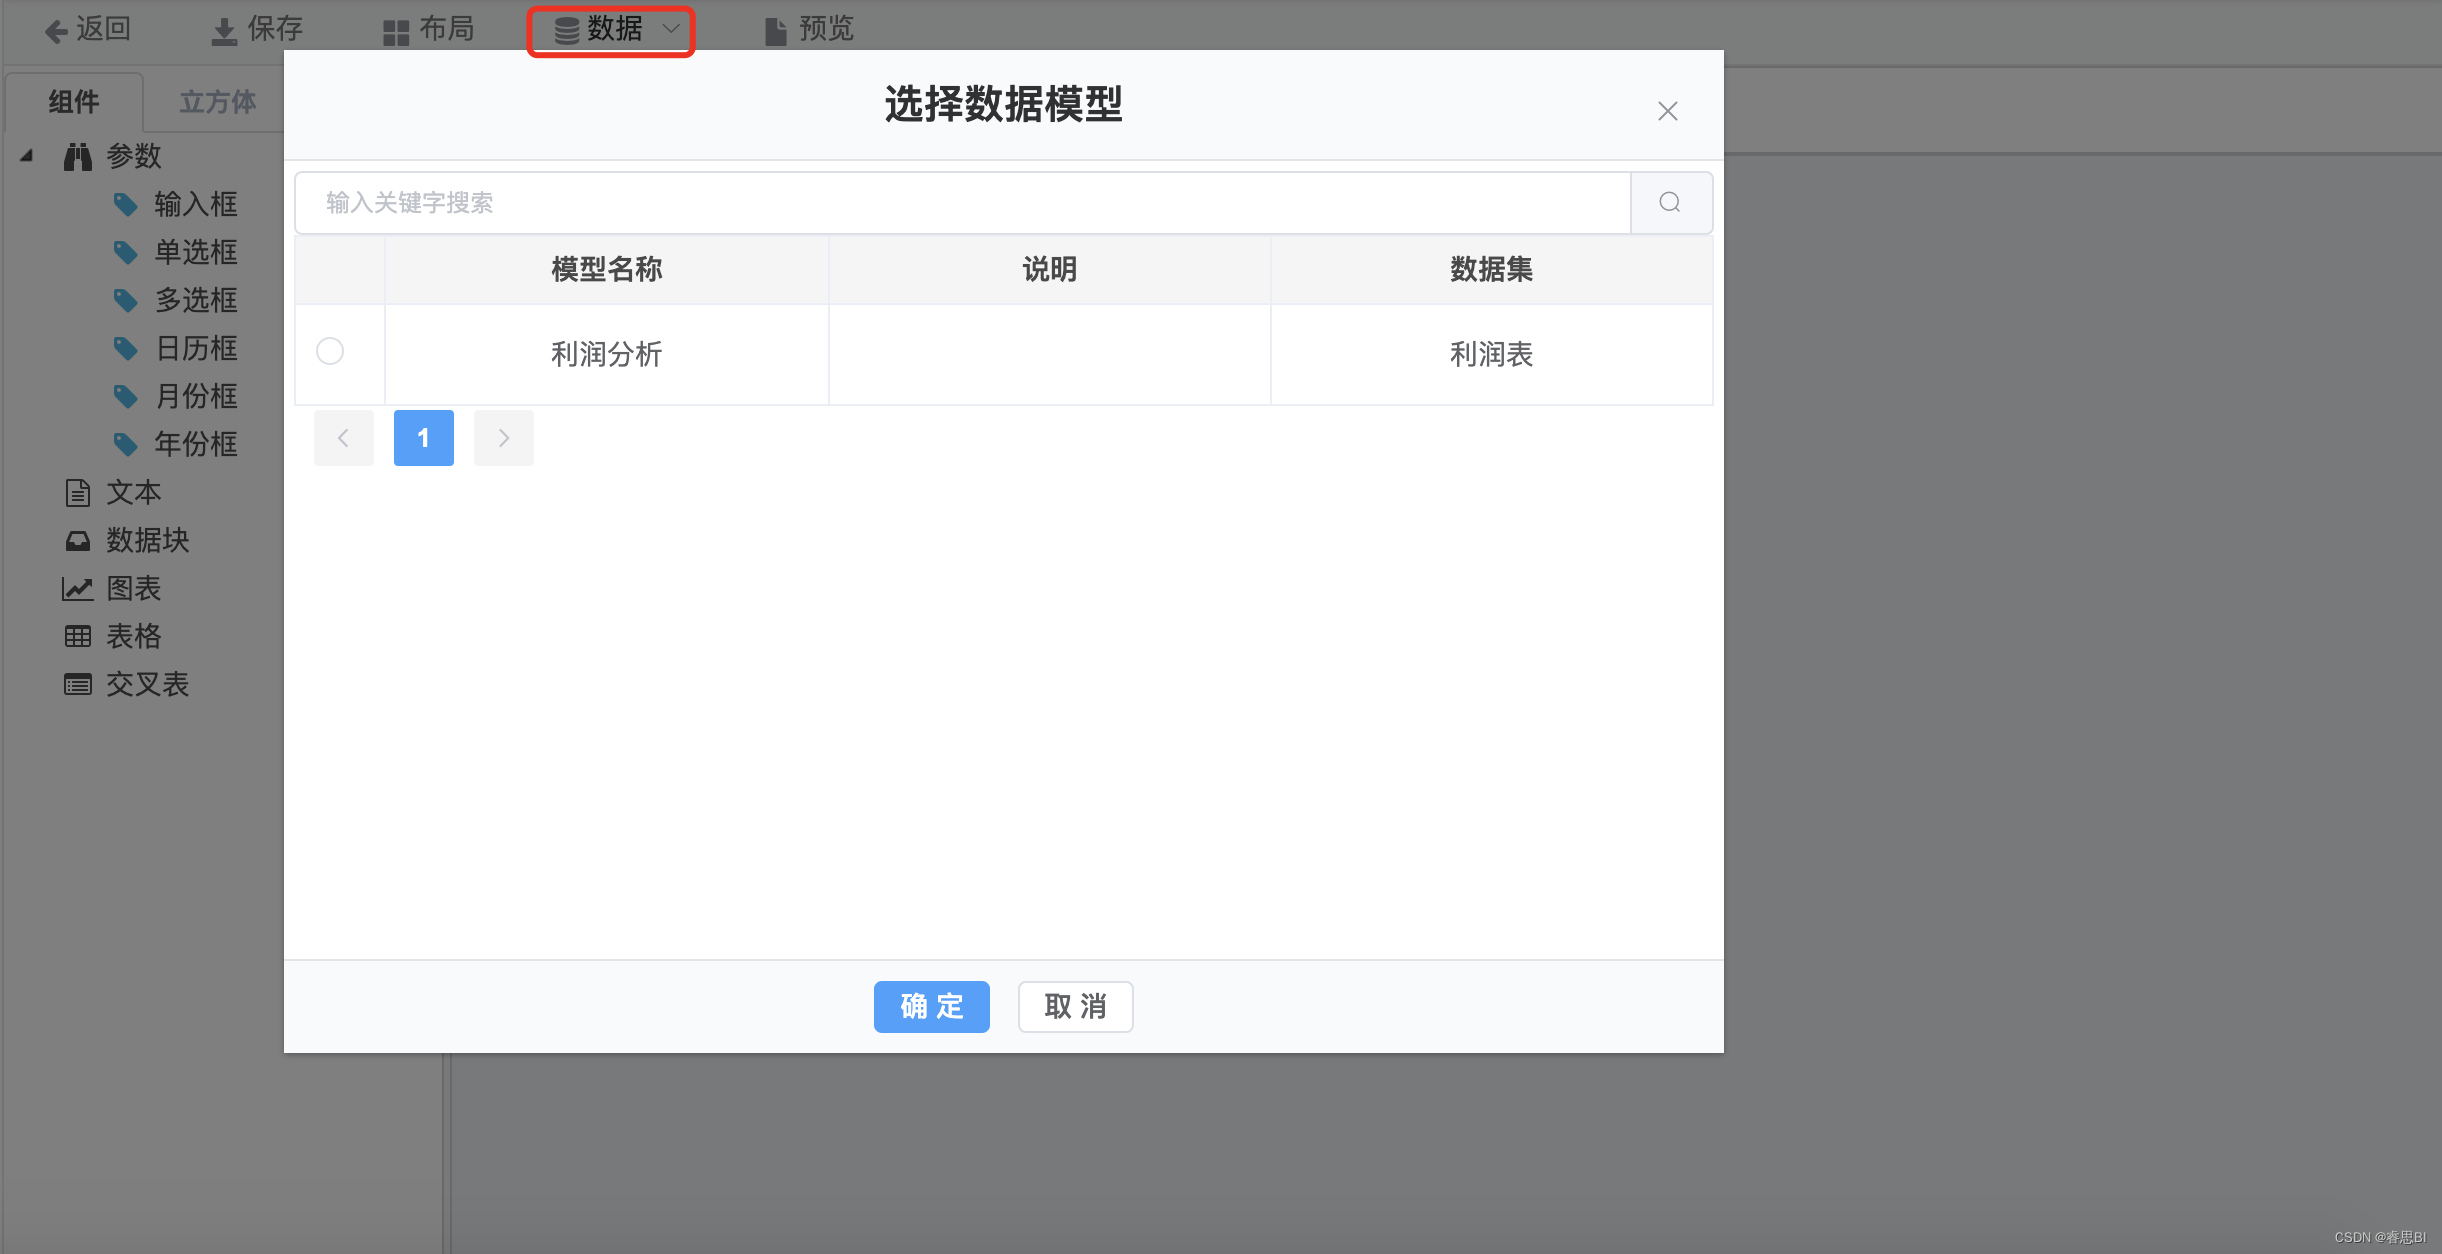2442x1254 pixels.
Task: Click the 保存 save icon
Action: [x=222, y=29]
